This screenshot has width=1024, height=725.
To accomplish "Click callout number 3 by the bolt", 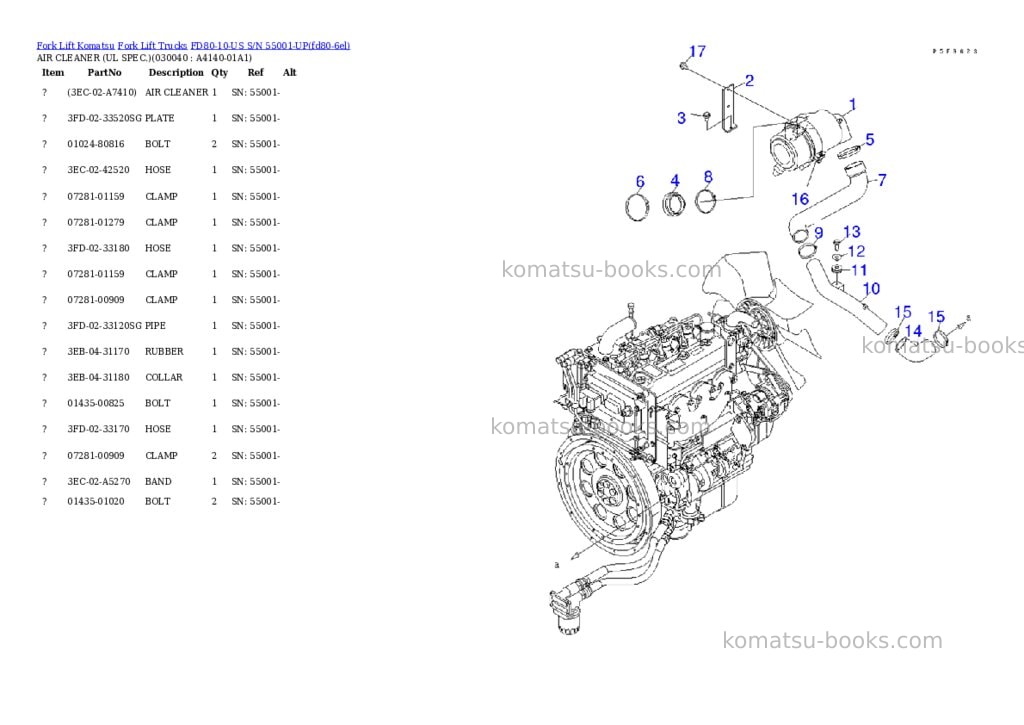I will click(681, 118).
